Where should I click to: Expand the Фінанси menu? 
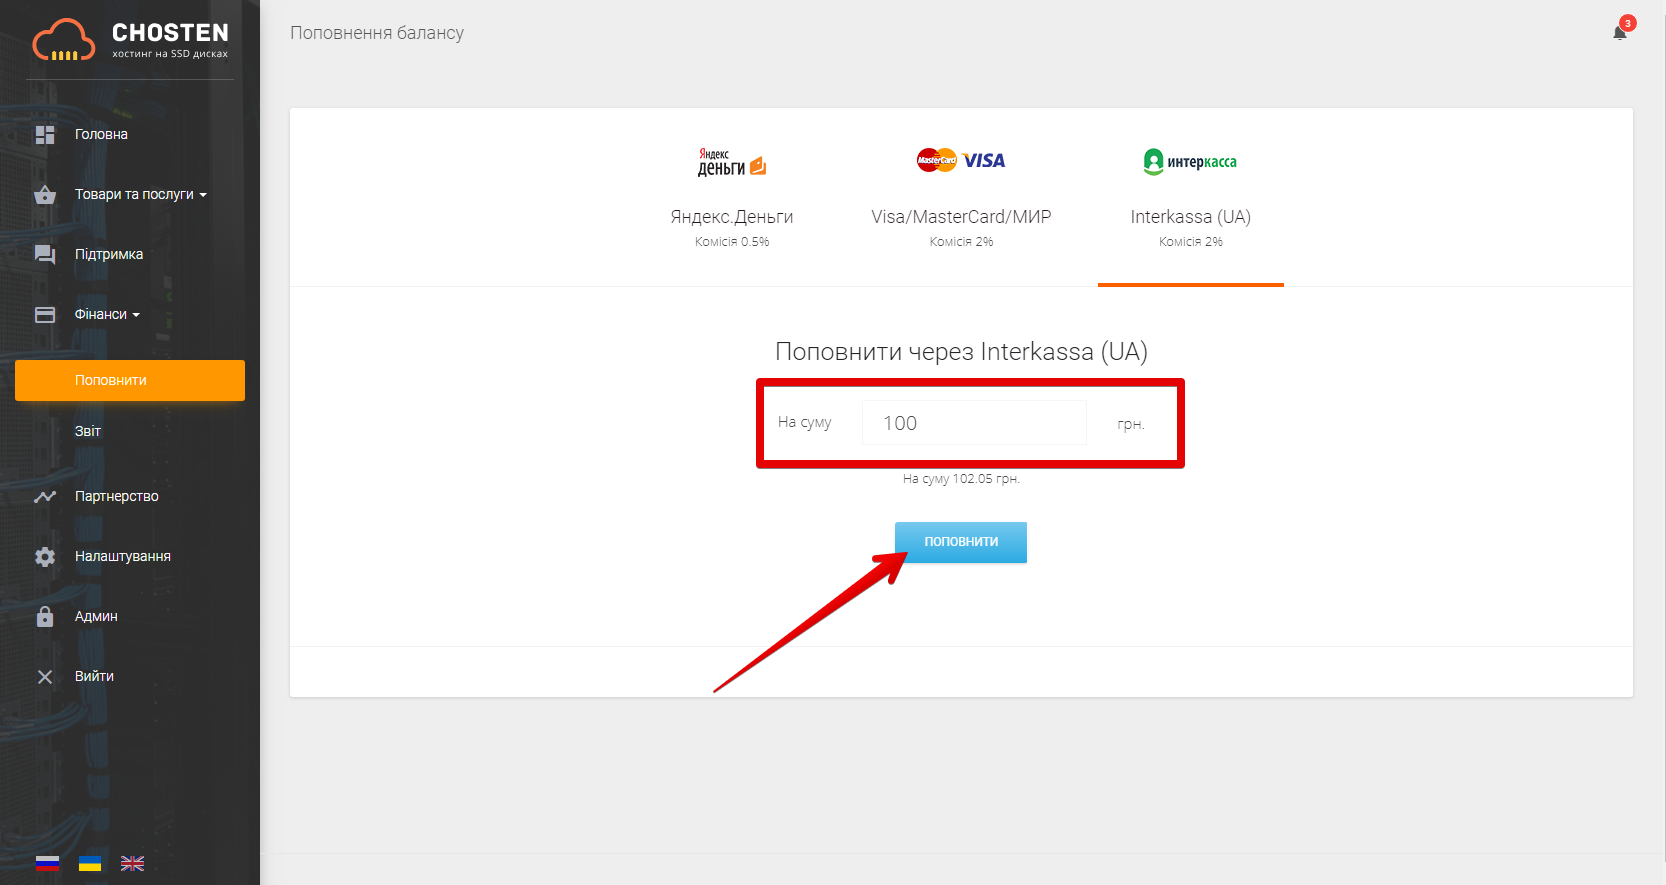point(107,314)
